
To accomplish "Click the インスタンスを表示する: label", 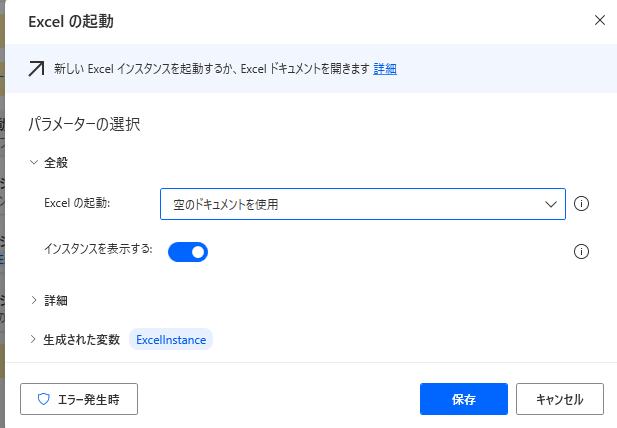I will [x=98, y=249].
